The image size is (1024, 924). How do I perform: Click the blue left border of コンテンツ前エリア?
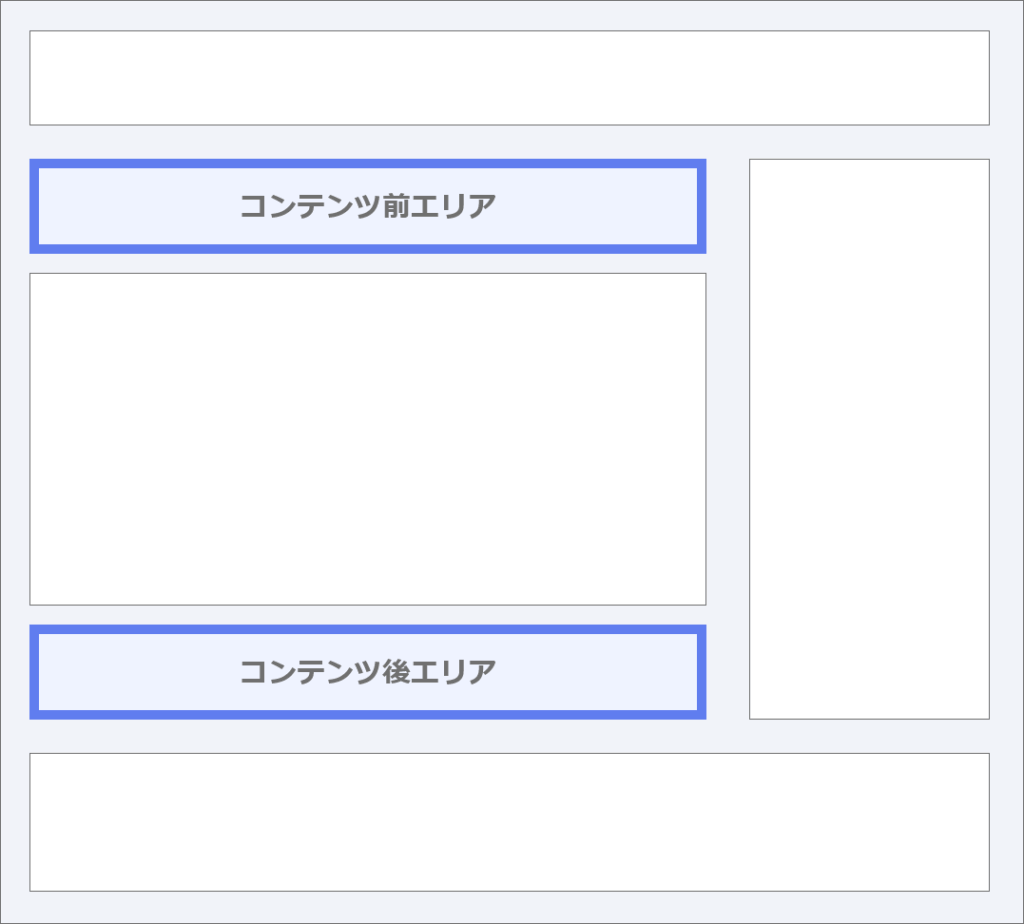(34, 207)
